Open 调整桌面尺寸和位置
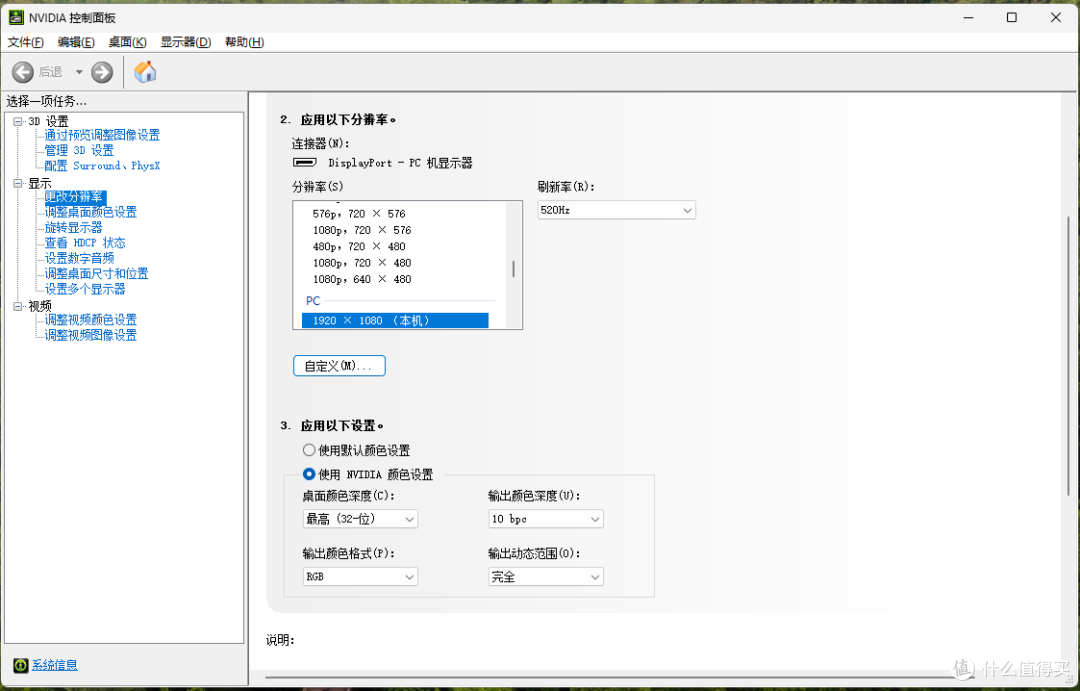Image resolution: width=1080 pixels, height=691 pixels. (96, 274)
